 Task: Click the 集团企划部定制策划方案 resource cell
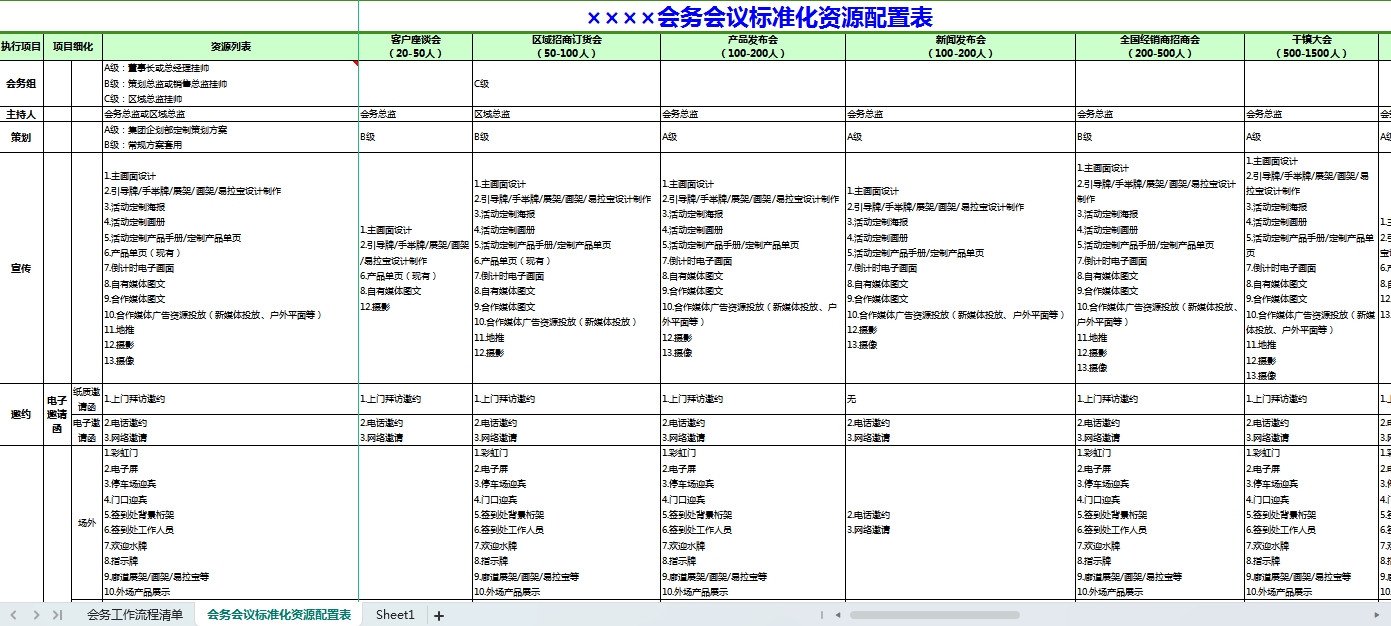(231, 137)
